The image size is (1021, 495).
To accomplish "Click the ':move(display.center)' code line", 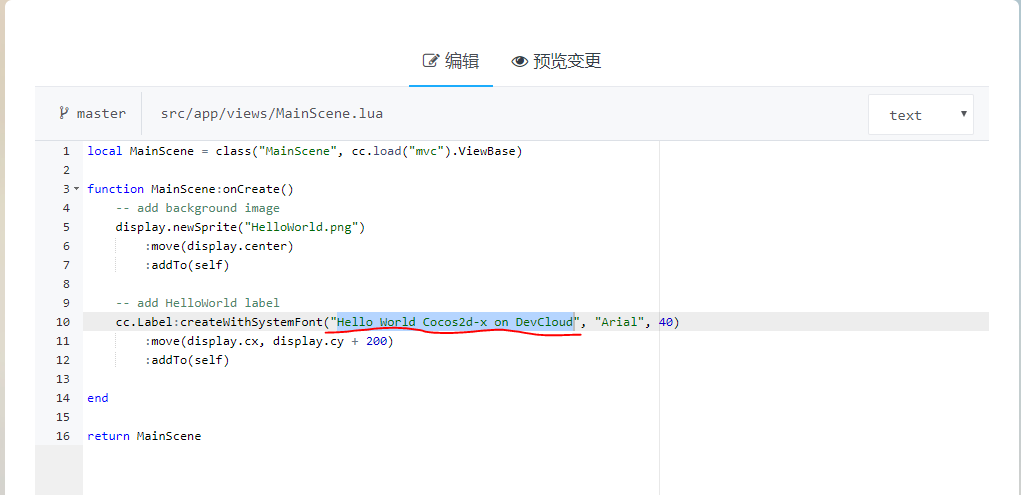I will coord(219,246).
